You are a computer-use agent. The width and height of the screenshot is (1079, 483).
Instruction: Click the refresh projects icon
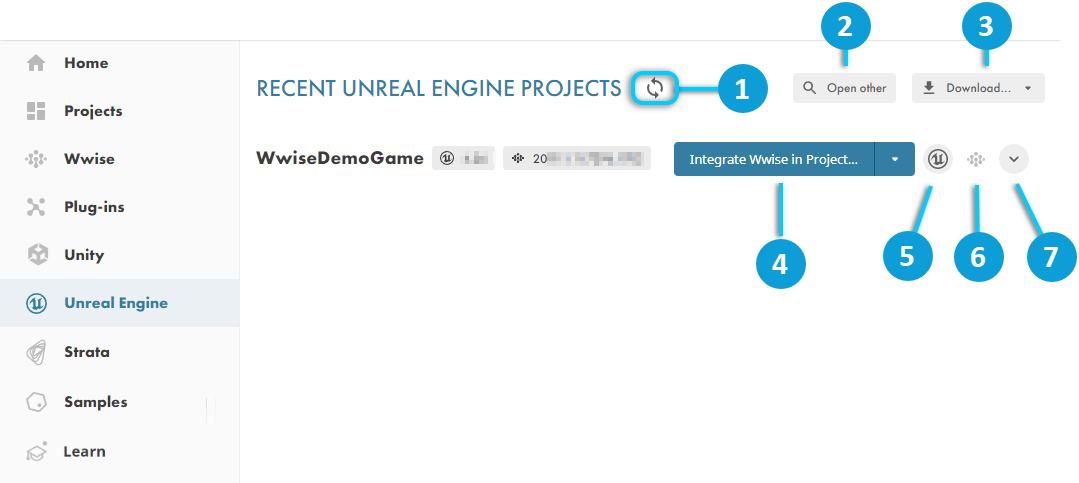[655, 88]
